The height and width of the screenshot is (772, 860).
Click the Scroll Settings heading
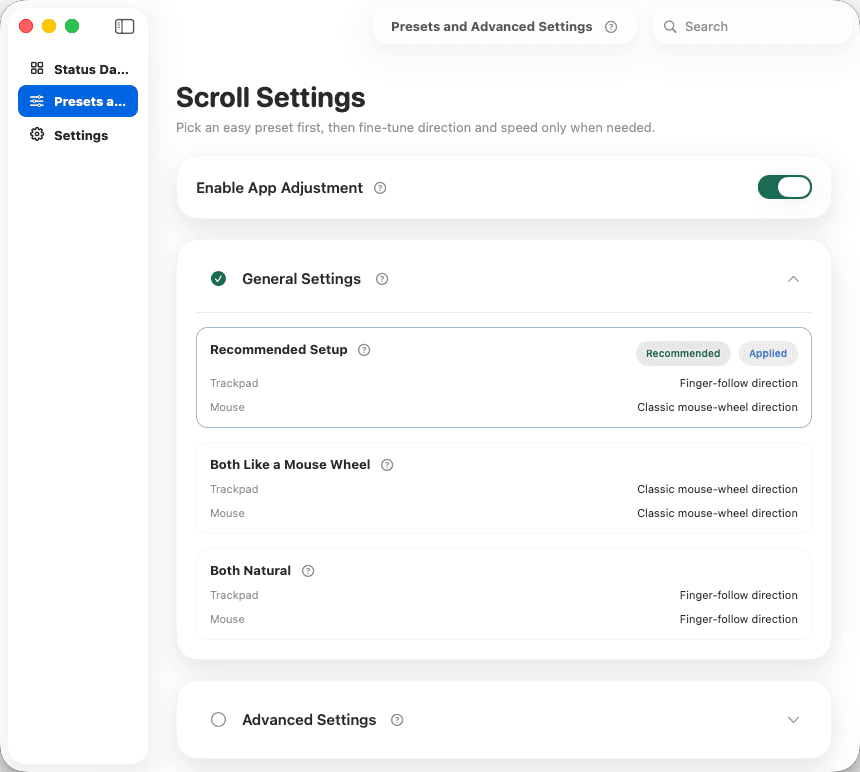(270, 98)
